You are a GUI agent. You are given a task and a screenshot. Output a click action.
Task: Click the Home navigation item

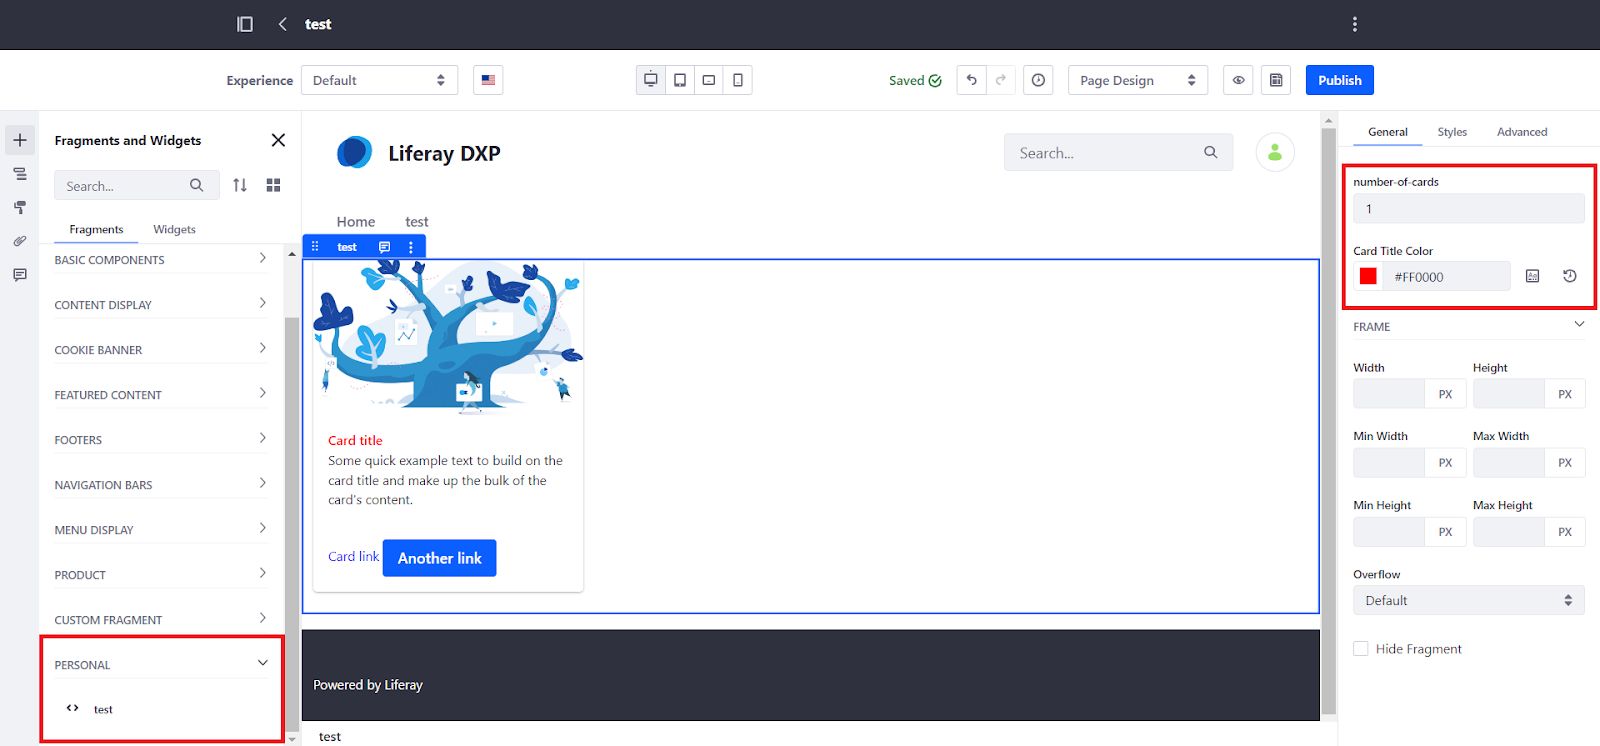[356, 221]
